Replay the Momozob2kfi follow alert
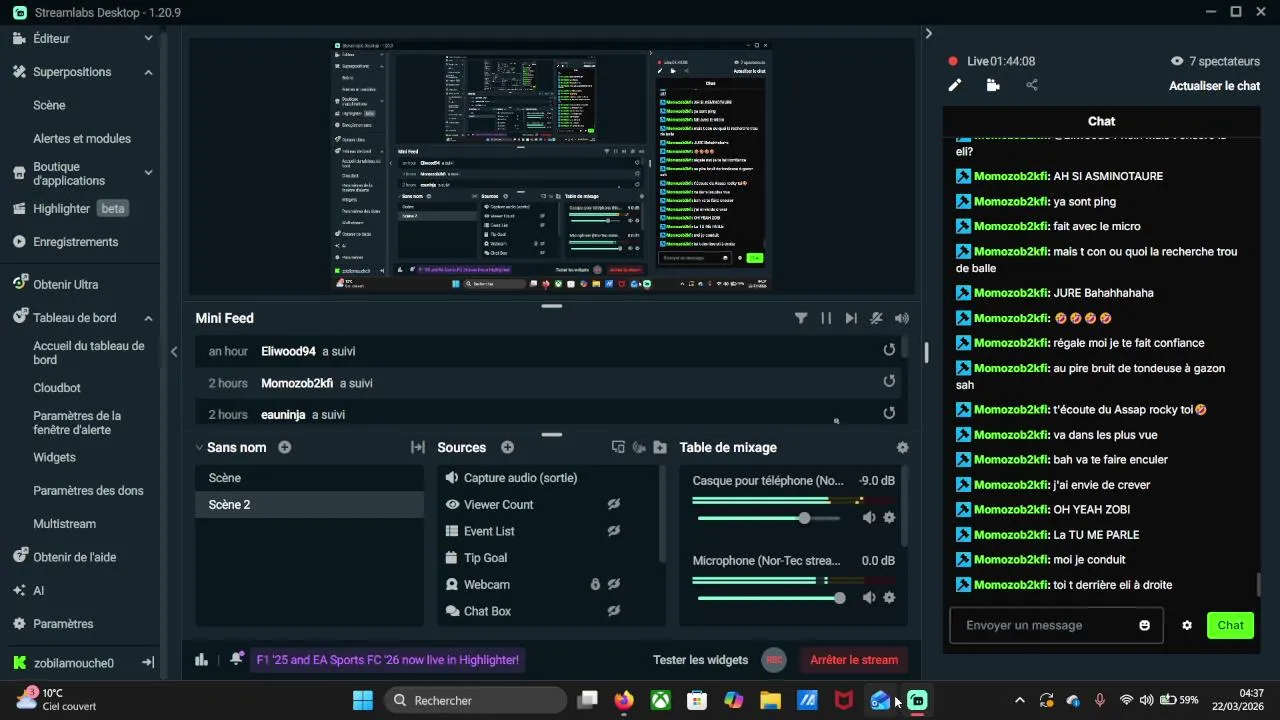Screen dimensions: 1280x720 coord(889,381)
